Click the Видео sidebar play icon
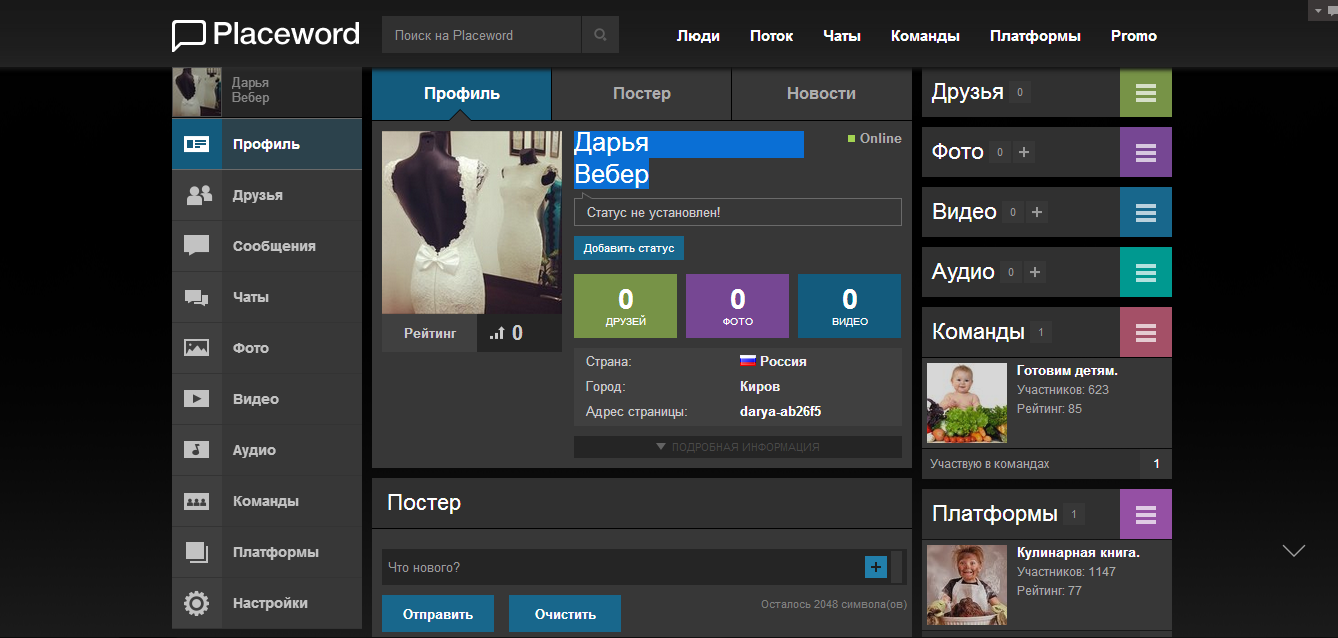Screen dimensions: 1338x638 [197, 399]
